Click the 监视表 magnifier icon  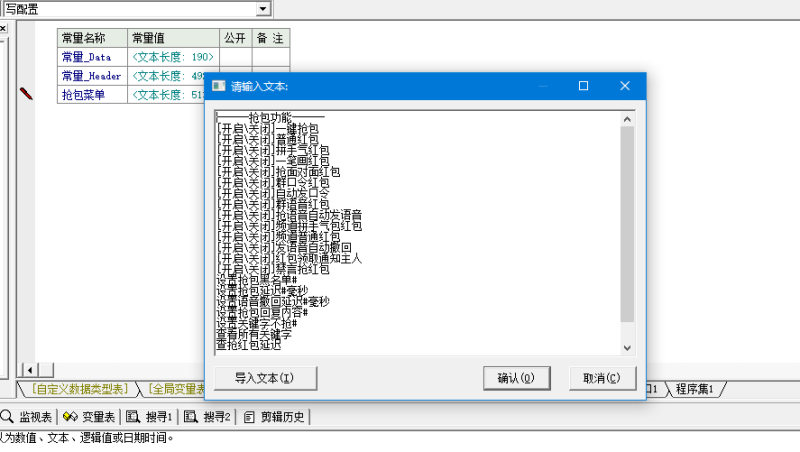[x=7, y=416]
